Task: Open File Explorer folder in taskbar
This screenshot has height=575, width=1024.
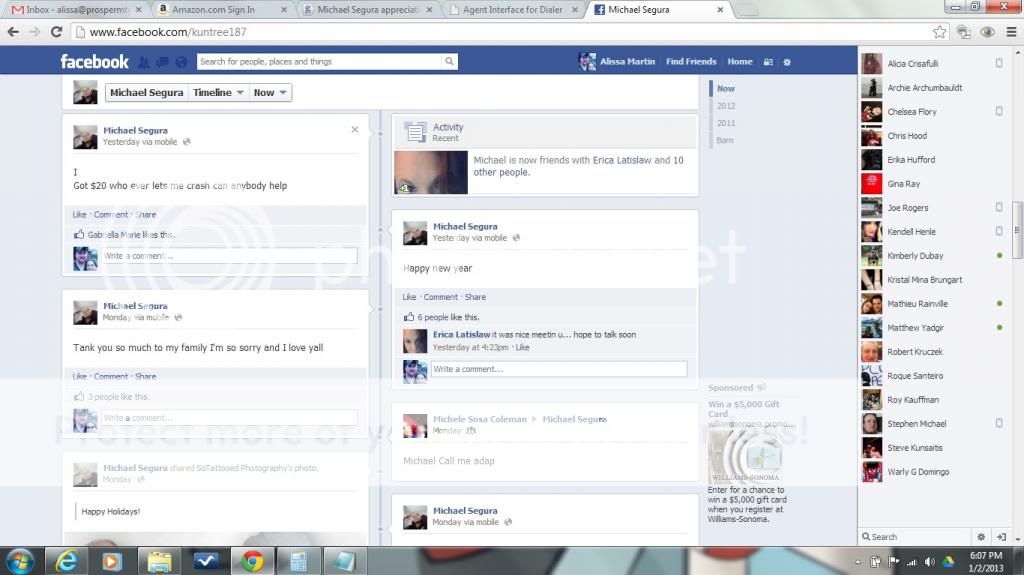Action: click(159, 561)
